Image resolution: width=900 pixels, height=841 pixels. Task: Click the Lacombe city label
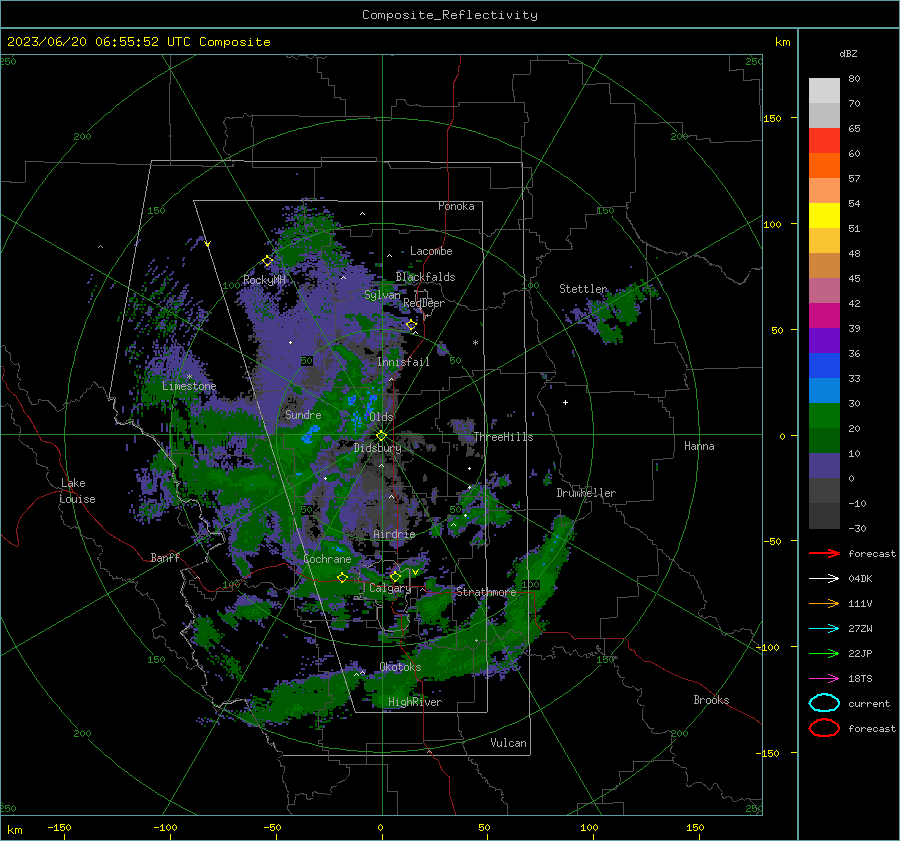(431, 251)
